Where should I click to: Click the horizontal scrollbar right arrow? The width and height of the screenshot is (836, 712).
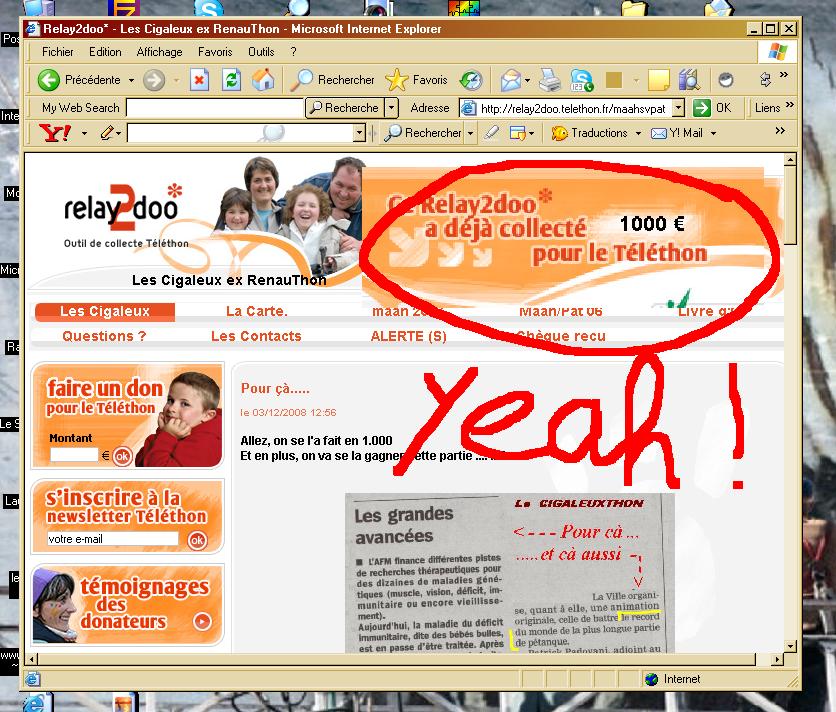pos(778,660)
